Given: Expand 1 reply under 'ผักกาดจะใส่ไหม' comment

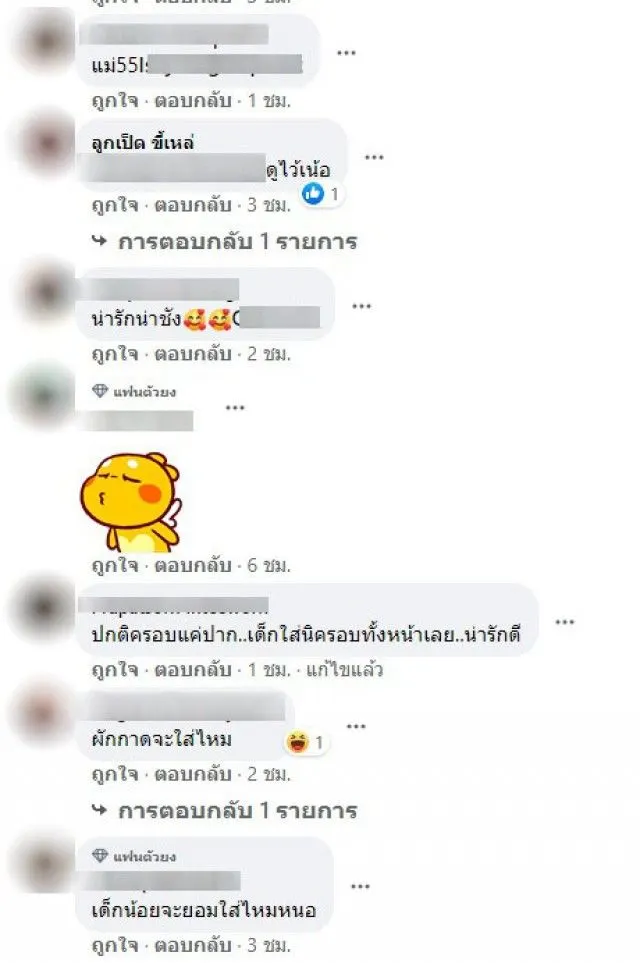Looking at the screenshot, I should [225, 811].
